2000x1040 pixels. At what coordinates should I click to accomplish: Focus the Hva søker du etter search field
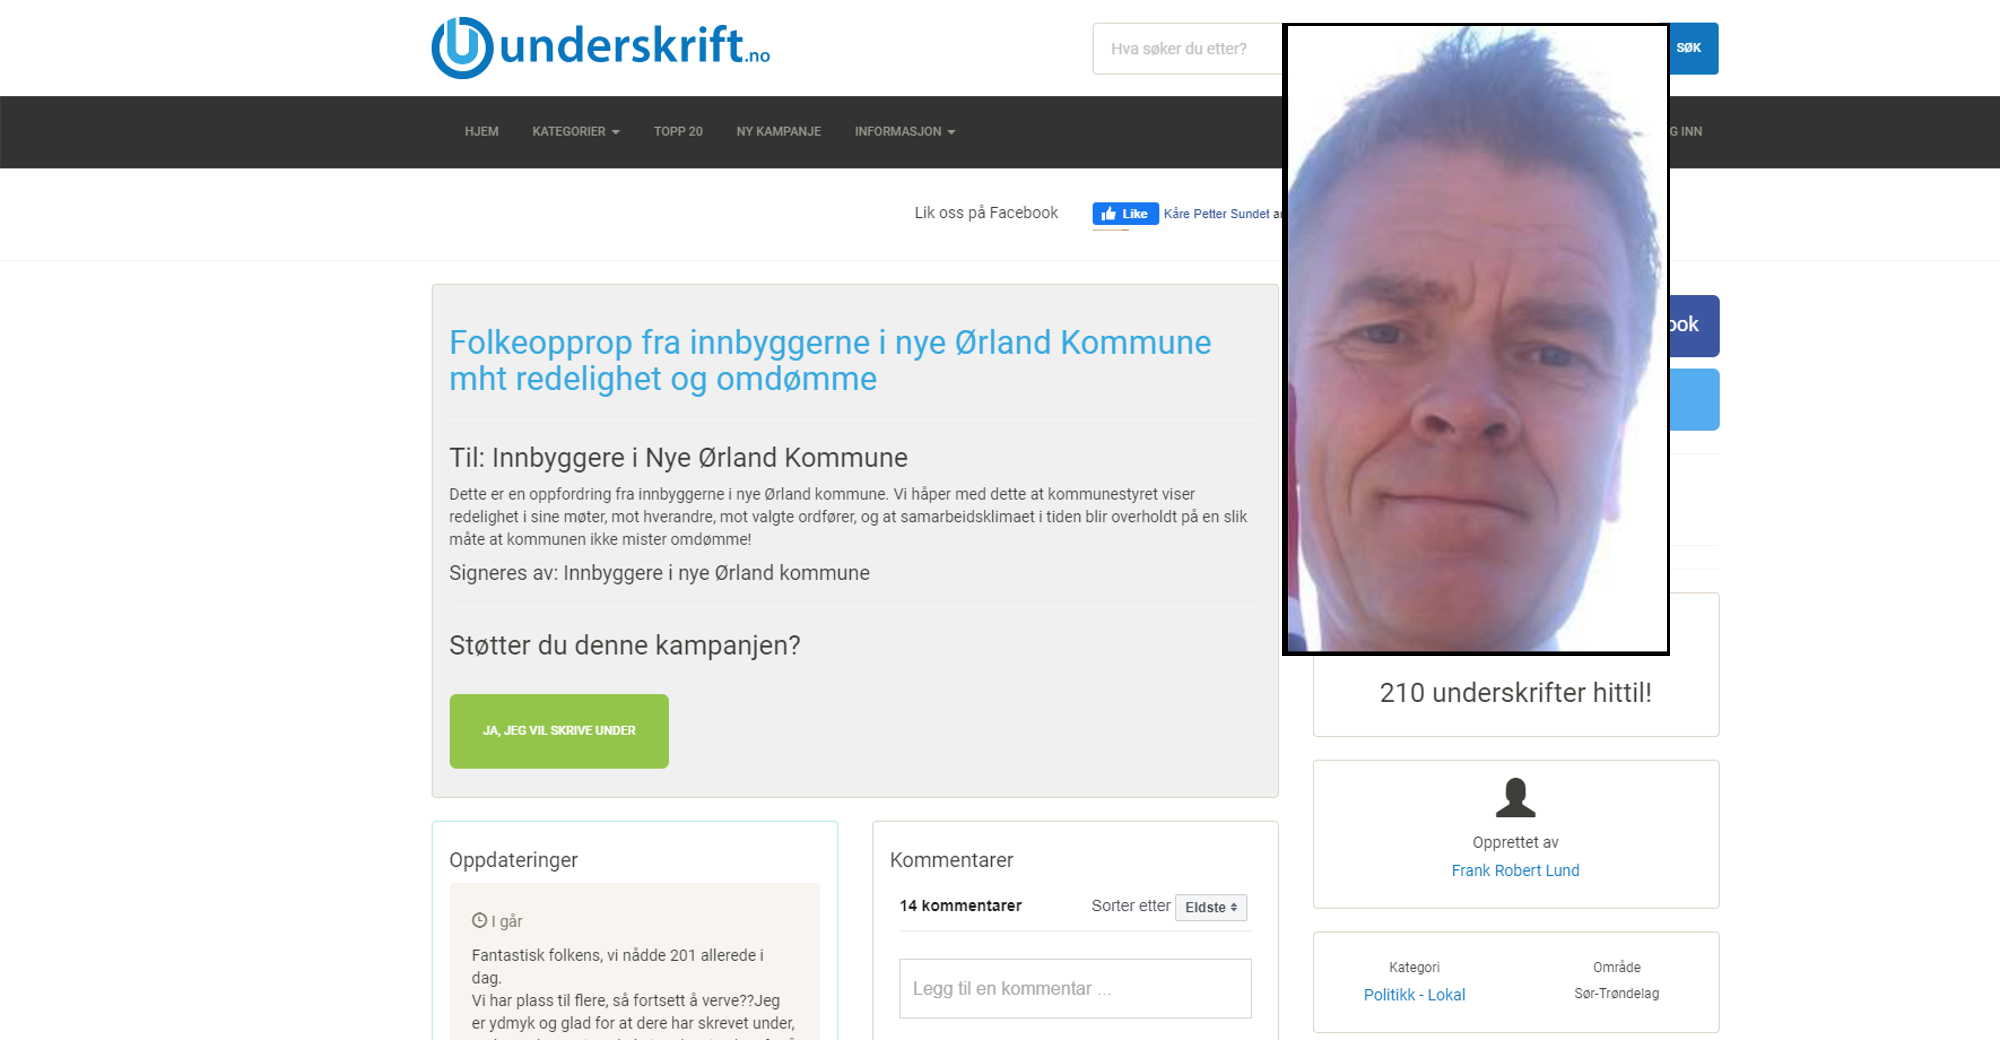click(x=1188, y=49)
